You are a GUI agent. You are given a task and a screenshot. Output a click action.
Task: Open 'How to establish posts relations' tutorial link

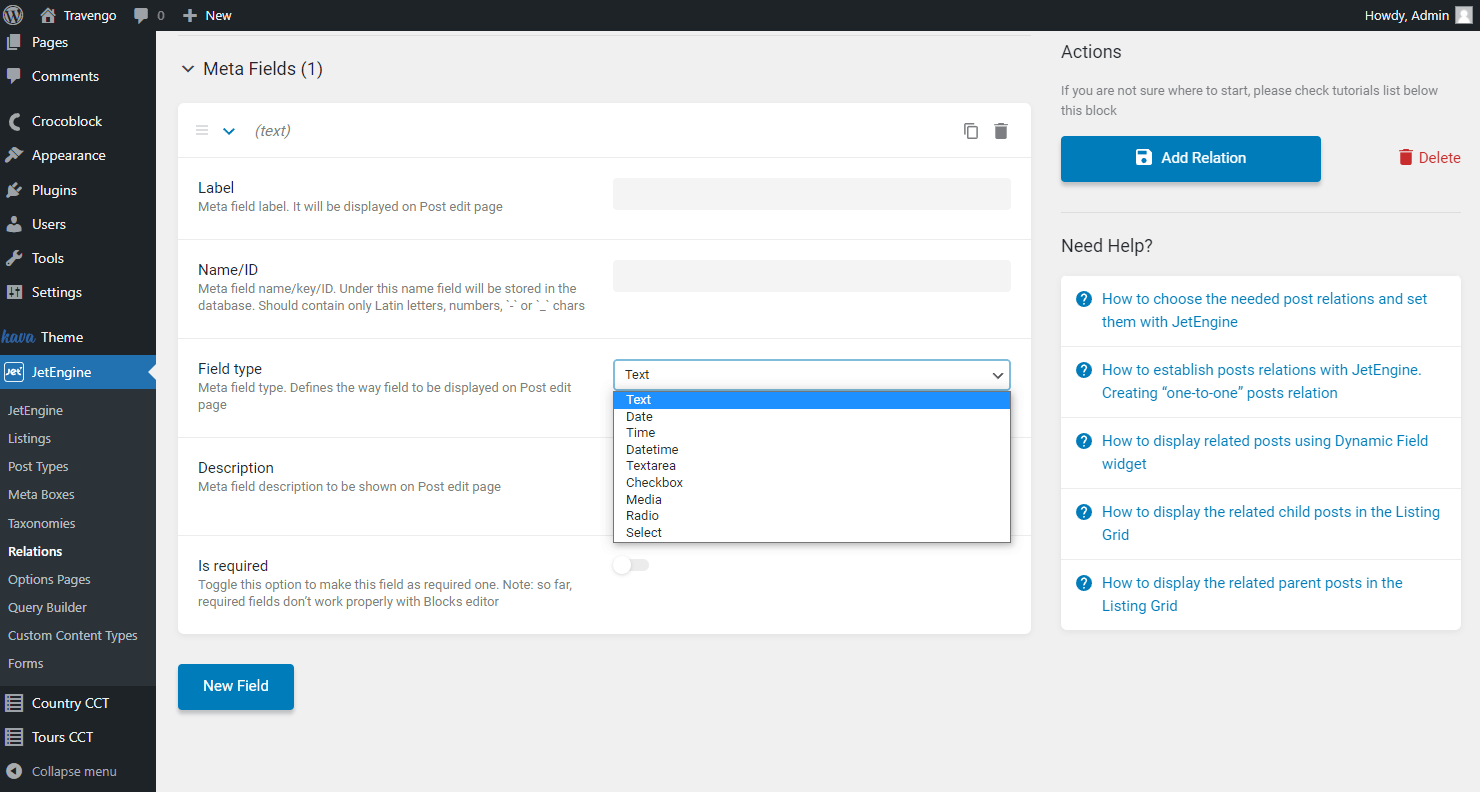click(x=1261, y=381)
